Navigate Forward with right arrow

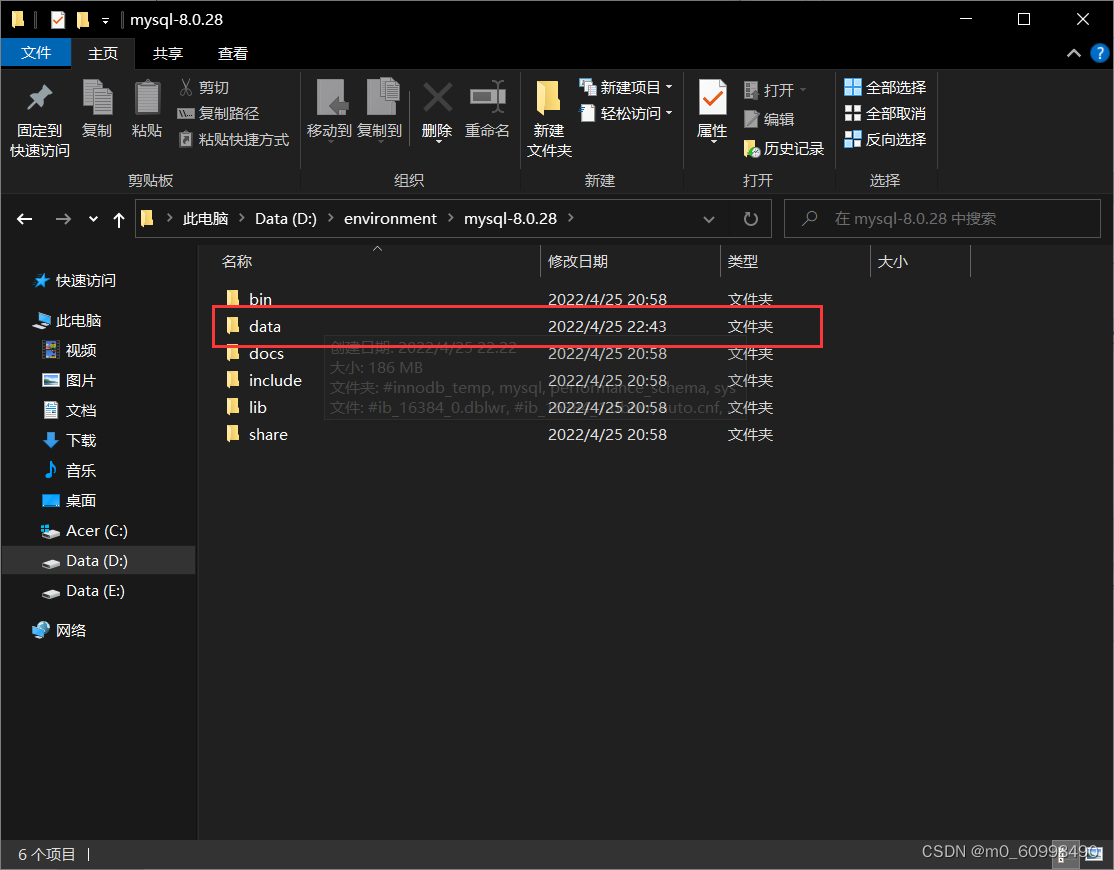63,219
